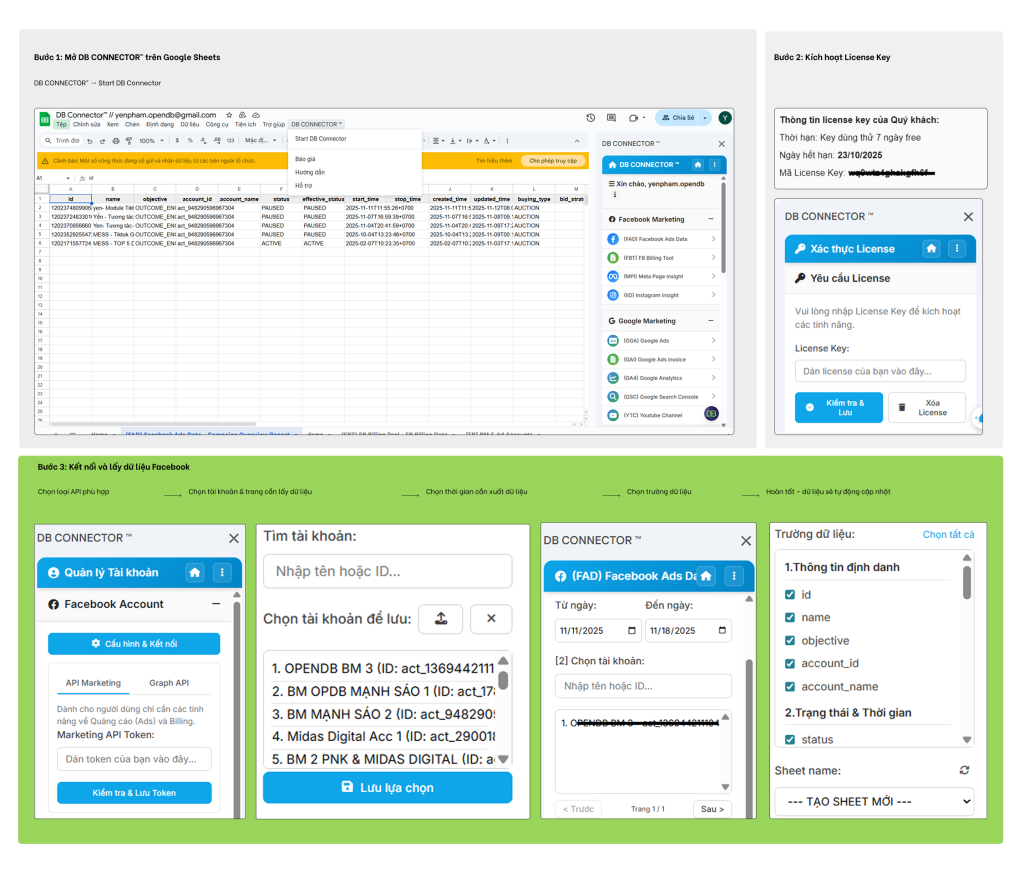Open the TẠO SHEET MỚI dropdown
Screen dimensions: 1024x873
(x=874, y=801)
